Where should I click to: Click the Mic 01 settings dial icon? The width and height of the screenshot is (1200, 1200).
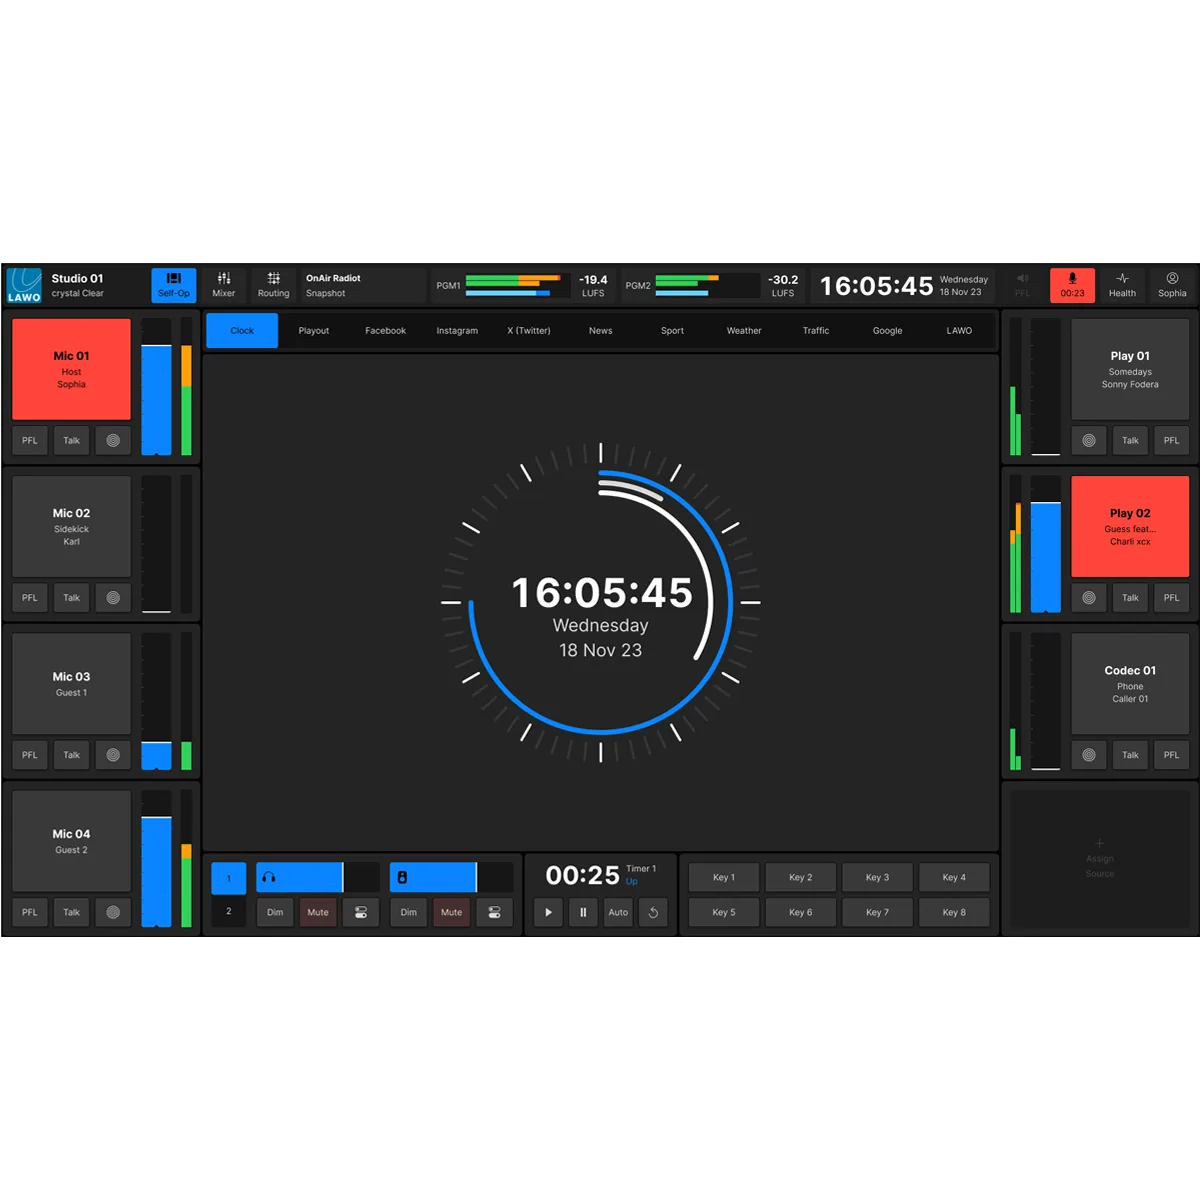coord(113,440)
